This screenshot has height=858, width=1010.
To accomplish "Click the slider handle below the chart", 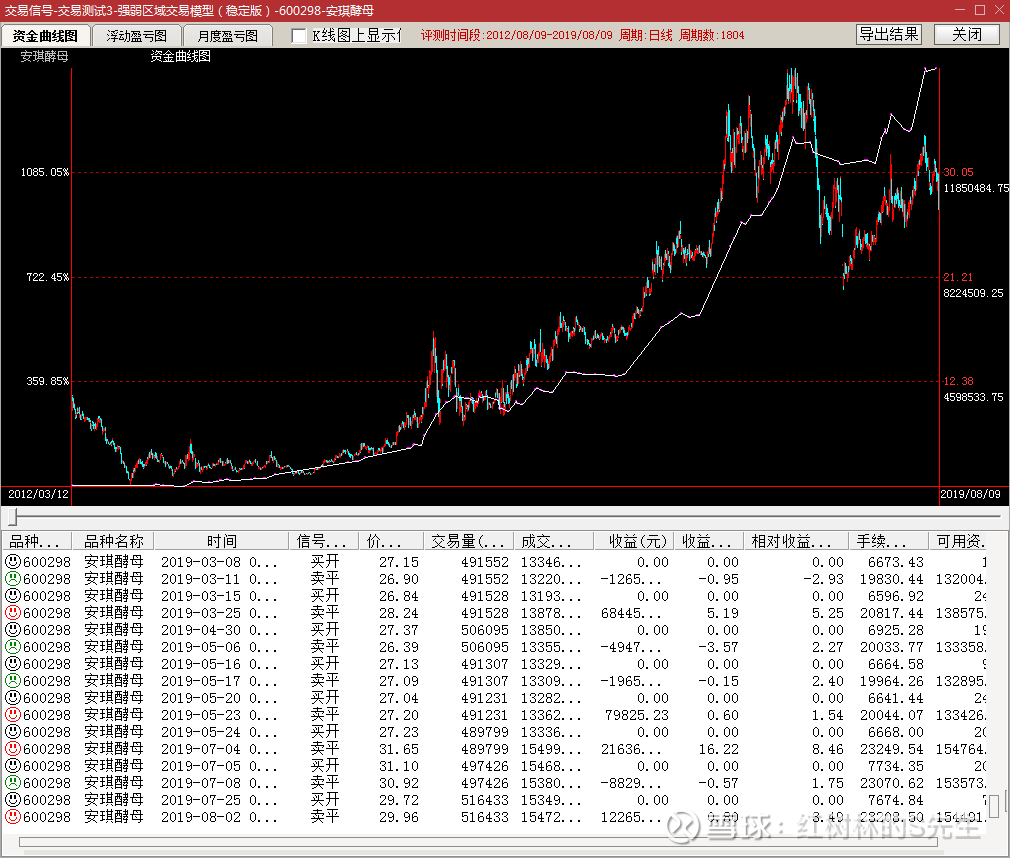I will (13, 517).
